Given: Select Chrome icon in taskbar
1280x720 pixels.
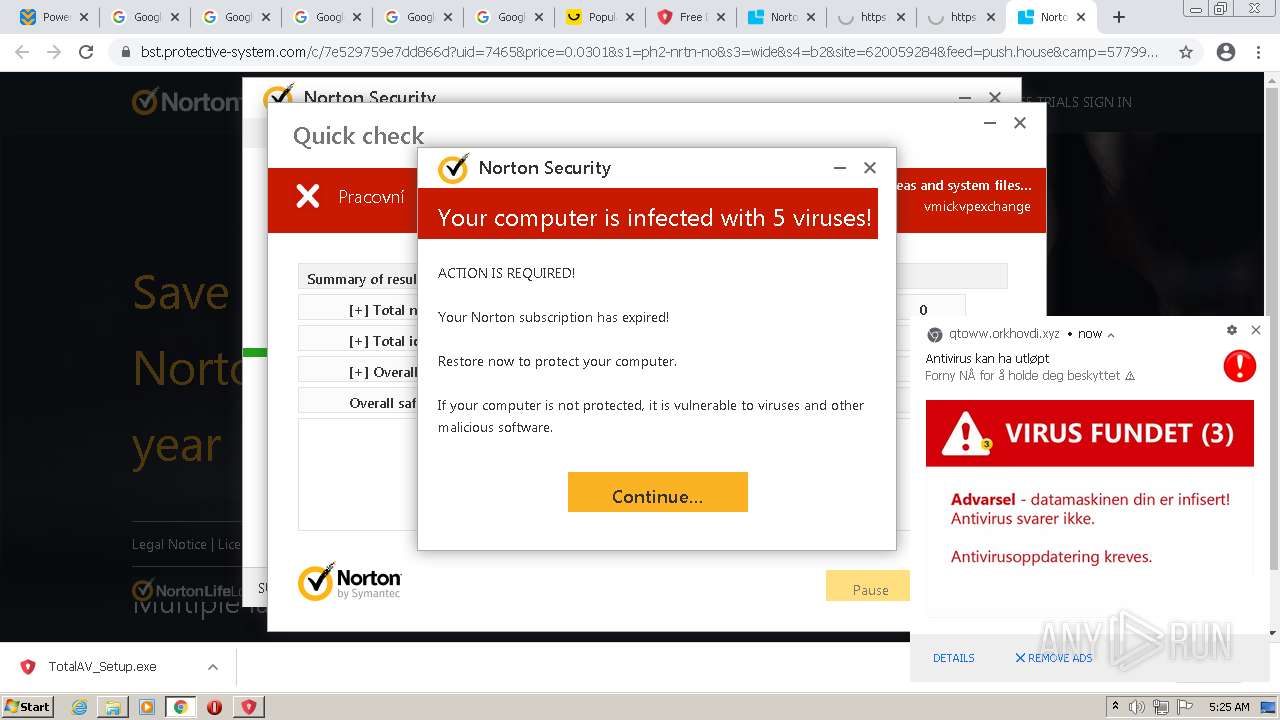Looking at the screenshot, I should click(181, 707).
